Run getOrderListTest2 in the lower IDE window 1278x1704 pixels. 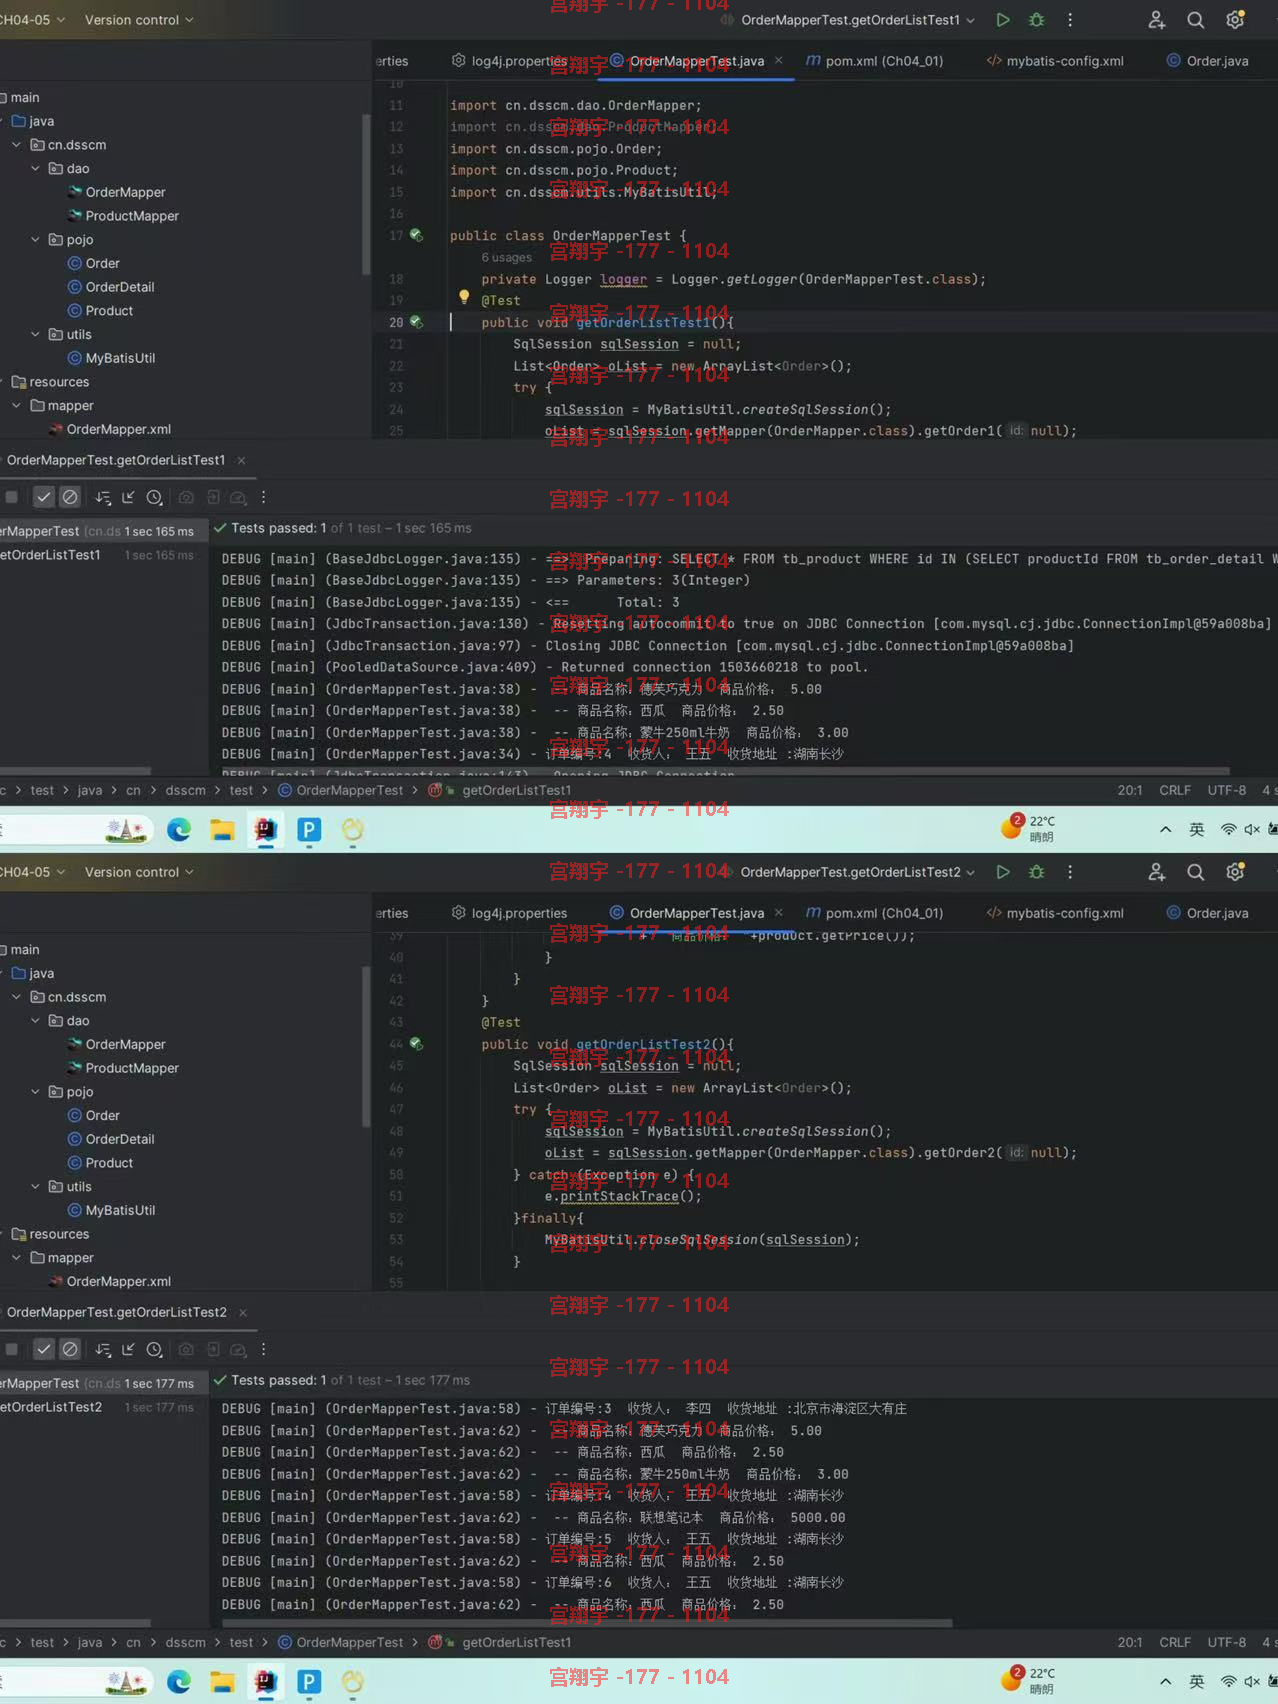coord(1003,872)
